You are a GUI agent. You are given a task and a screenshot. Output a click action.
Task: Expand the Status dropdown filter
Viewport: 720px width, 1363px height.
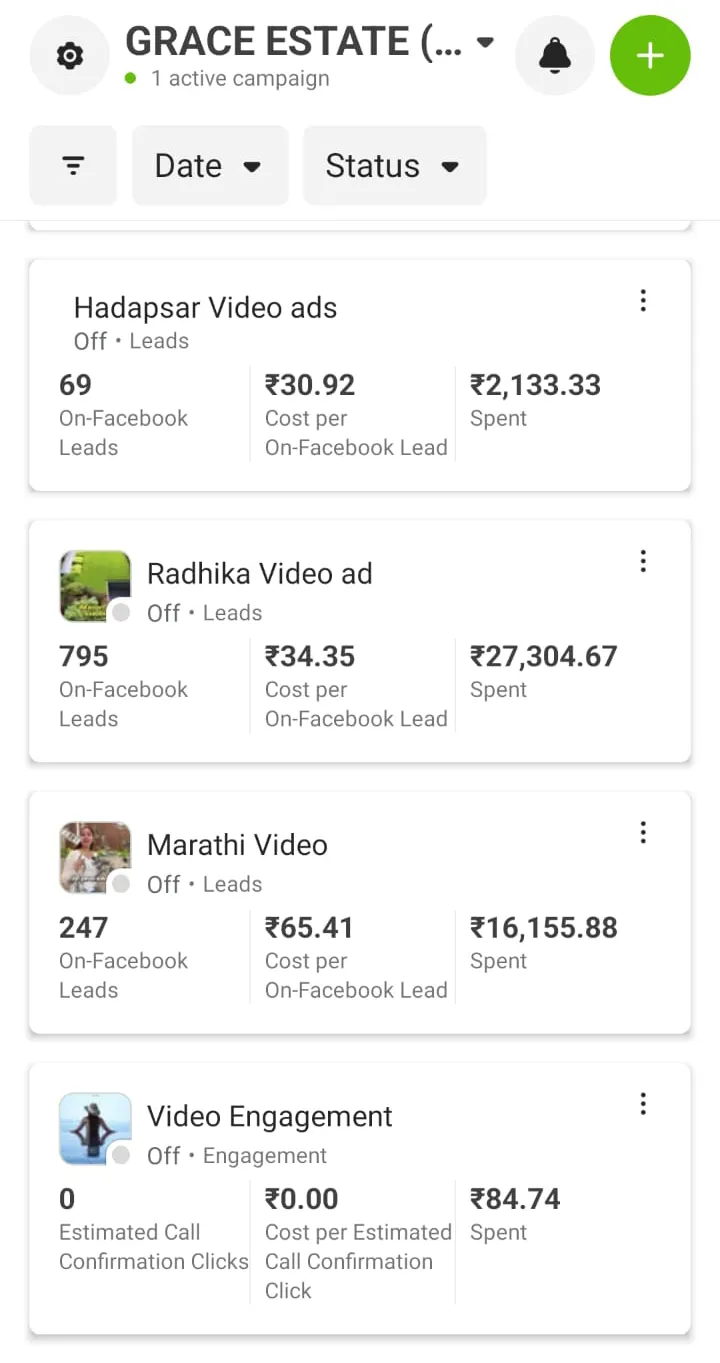point(393,166)
